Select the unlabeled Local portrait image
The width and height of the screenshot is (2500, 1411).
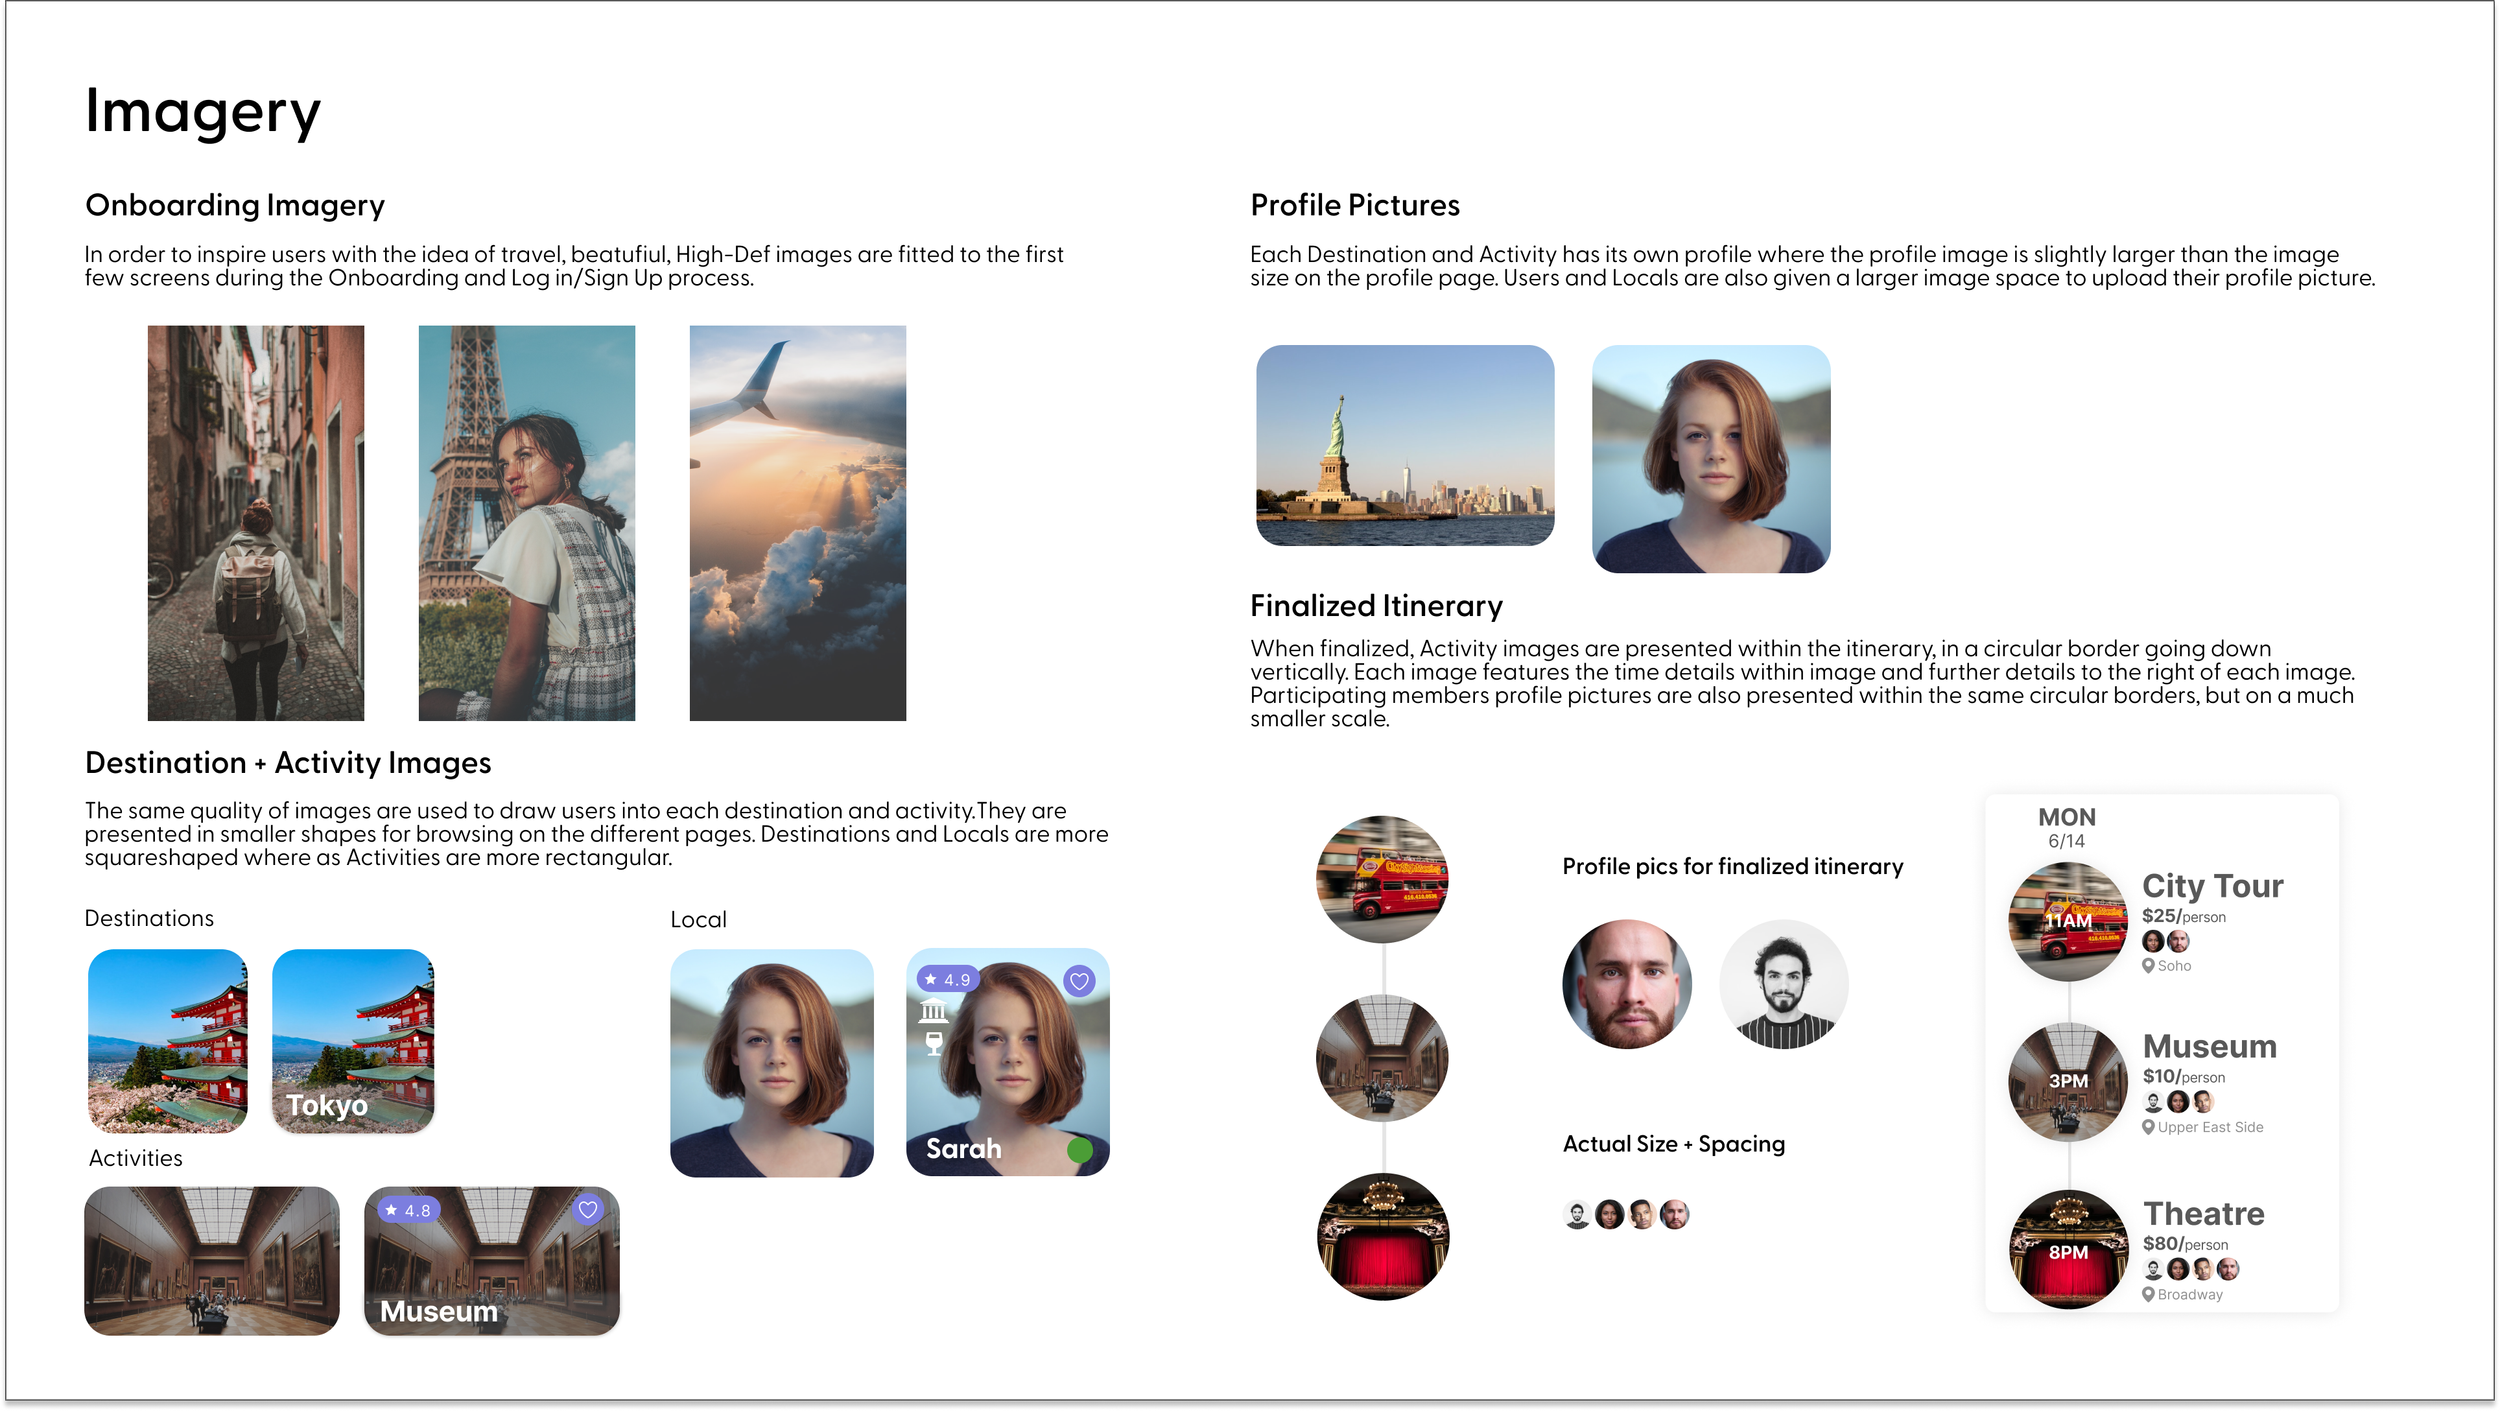pos(772,1063)
